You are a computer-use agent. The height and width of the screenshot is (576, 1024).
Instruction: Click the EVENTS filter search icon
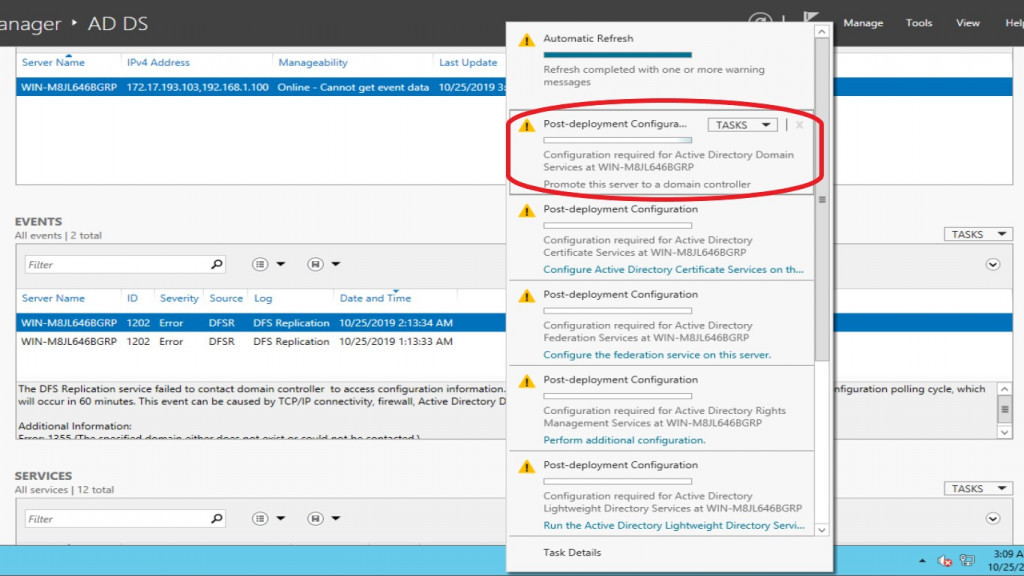click(217, 264)
